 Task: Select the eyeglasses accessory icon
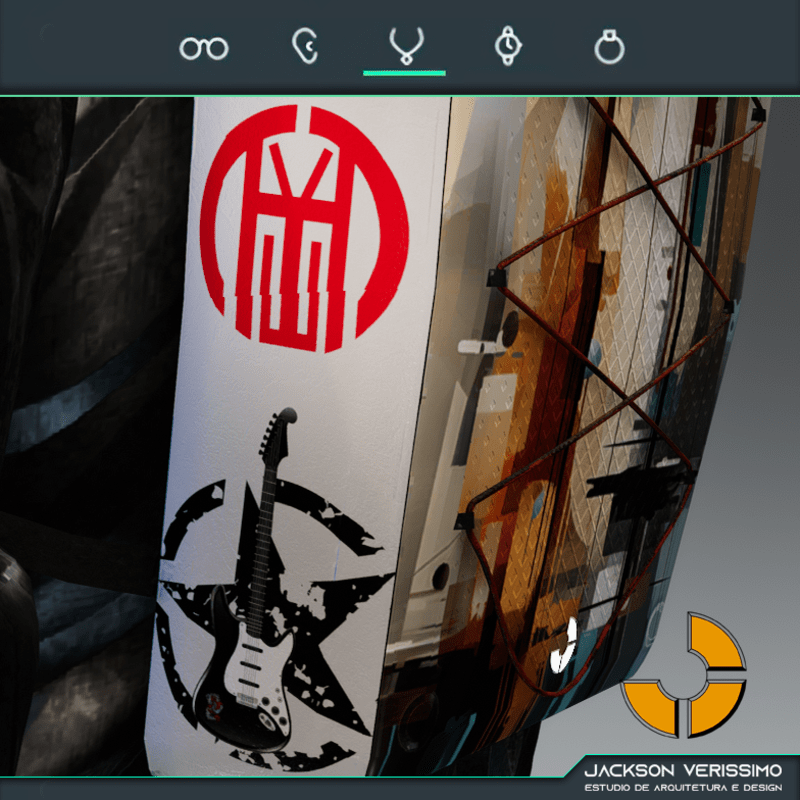tap(204, 47)
